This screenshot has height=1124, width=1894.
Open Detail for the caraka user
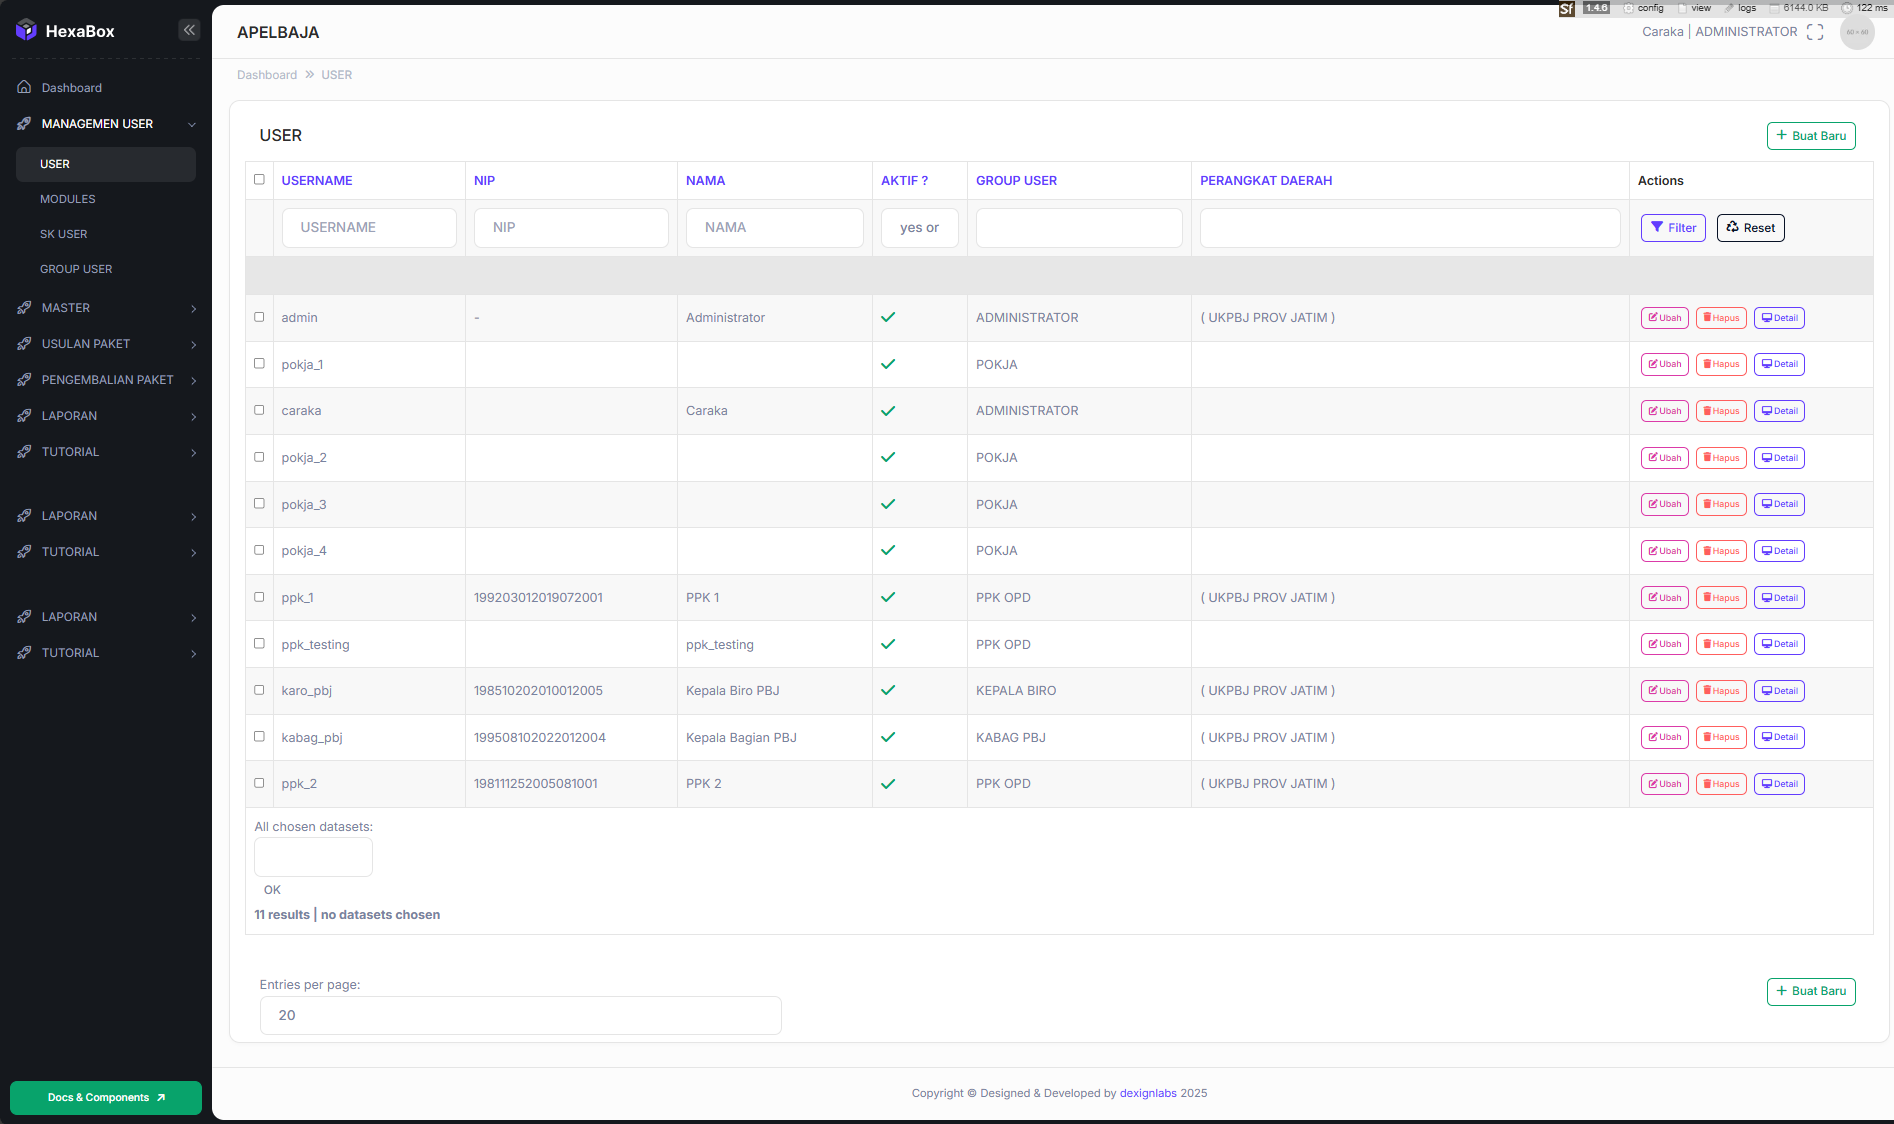1779,411
